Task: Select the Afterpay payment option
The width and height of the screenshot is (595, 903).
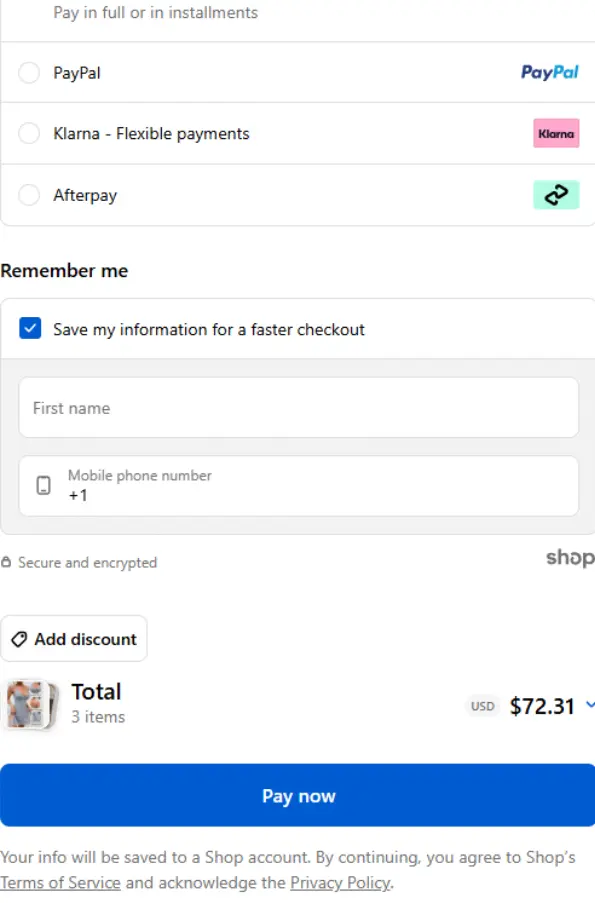Action: 29,195
